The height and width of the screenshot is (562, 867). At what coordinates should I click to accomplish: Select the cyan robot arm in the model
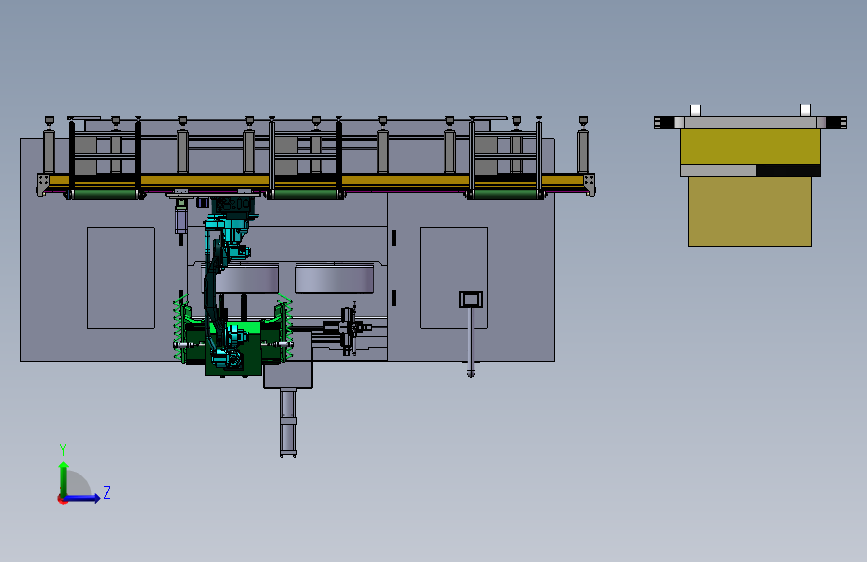point(226,282)
